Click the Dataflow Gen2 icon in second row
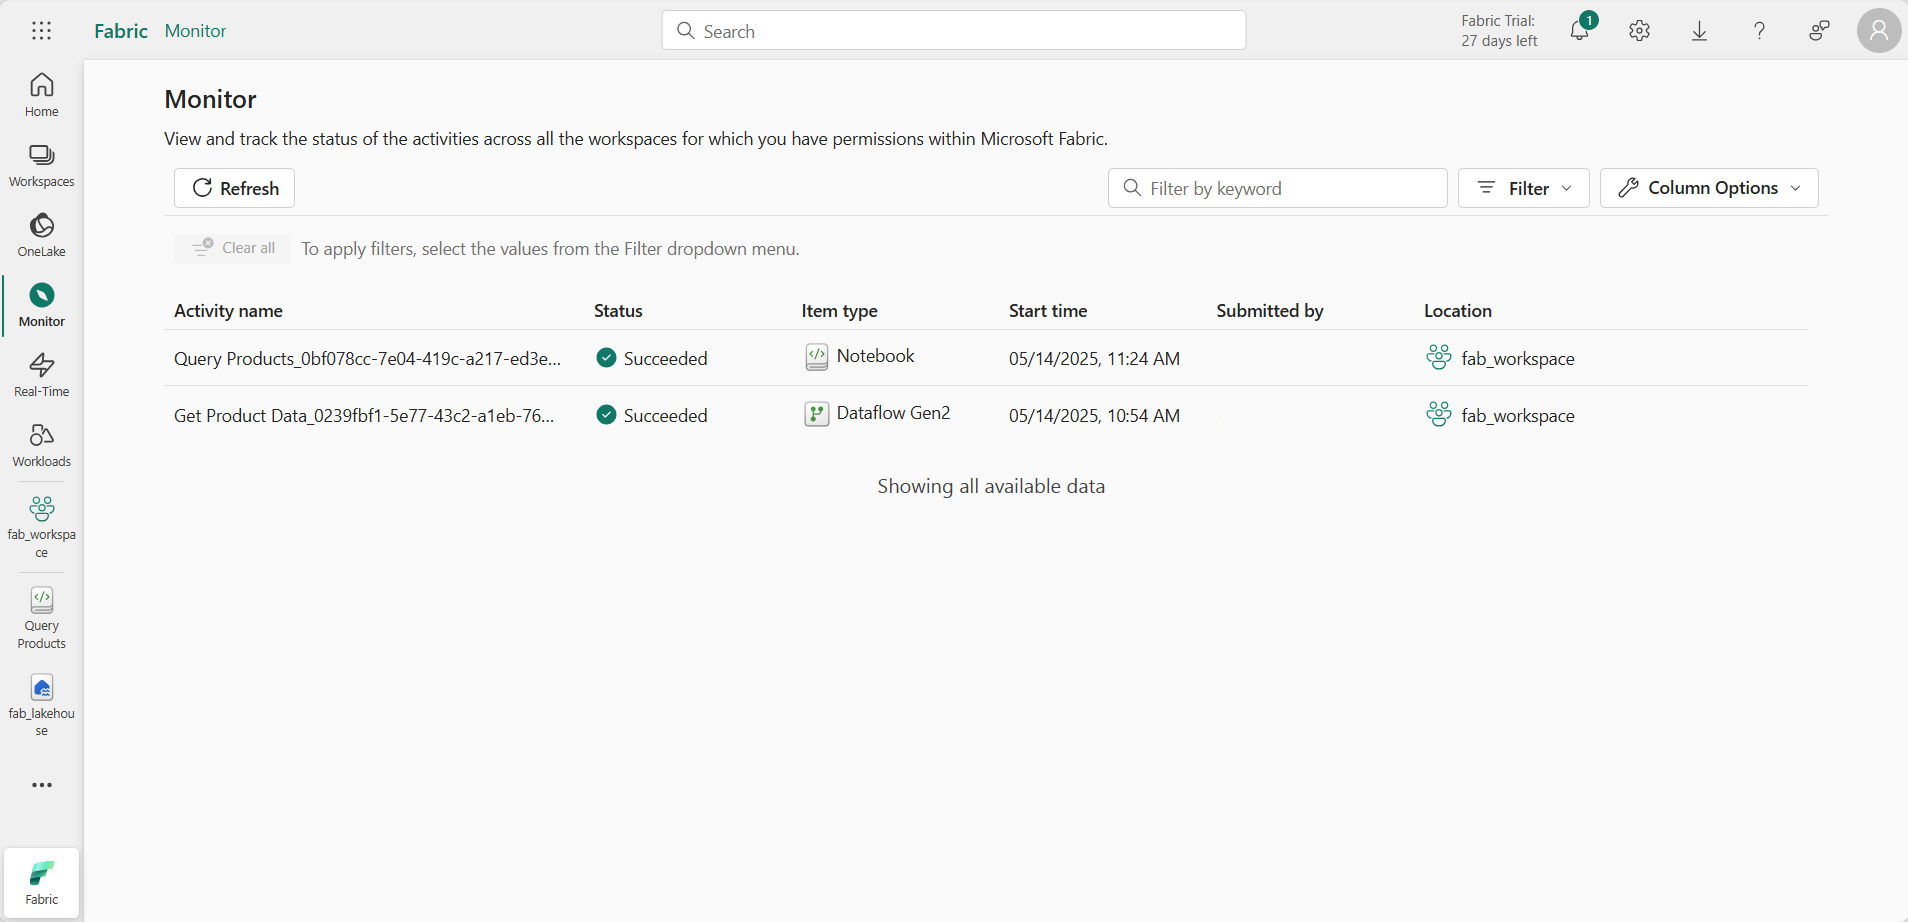 coord(816,414)
